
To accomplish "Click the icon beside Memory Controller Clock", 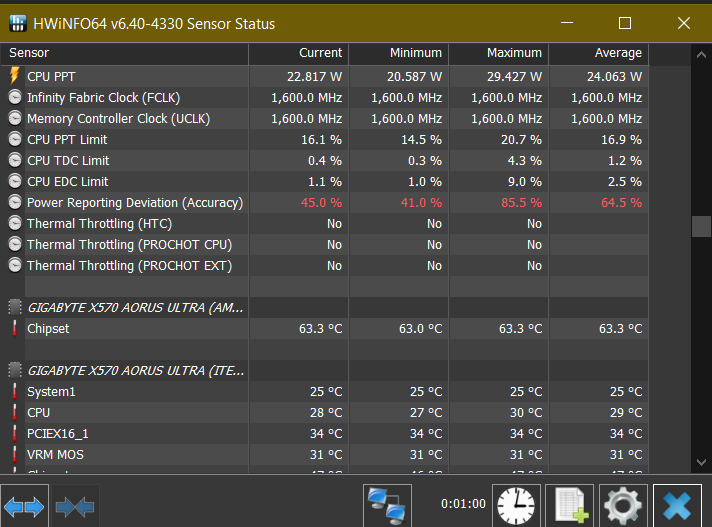I will (15, 118).
